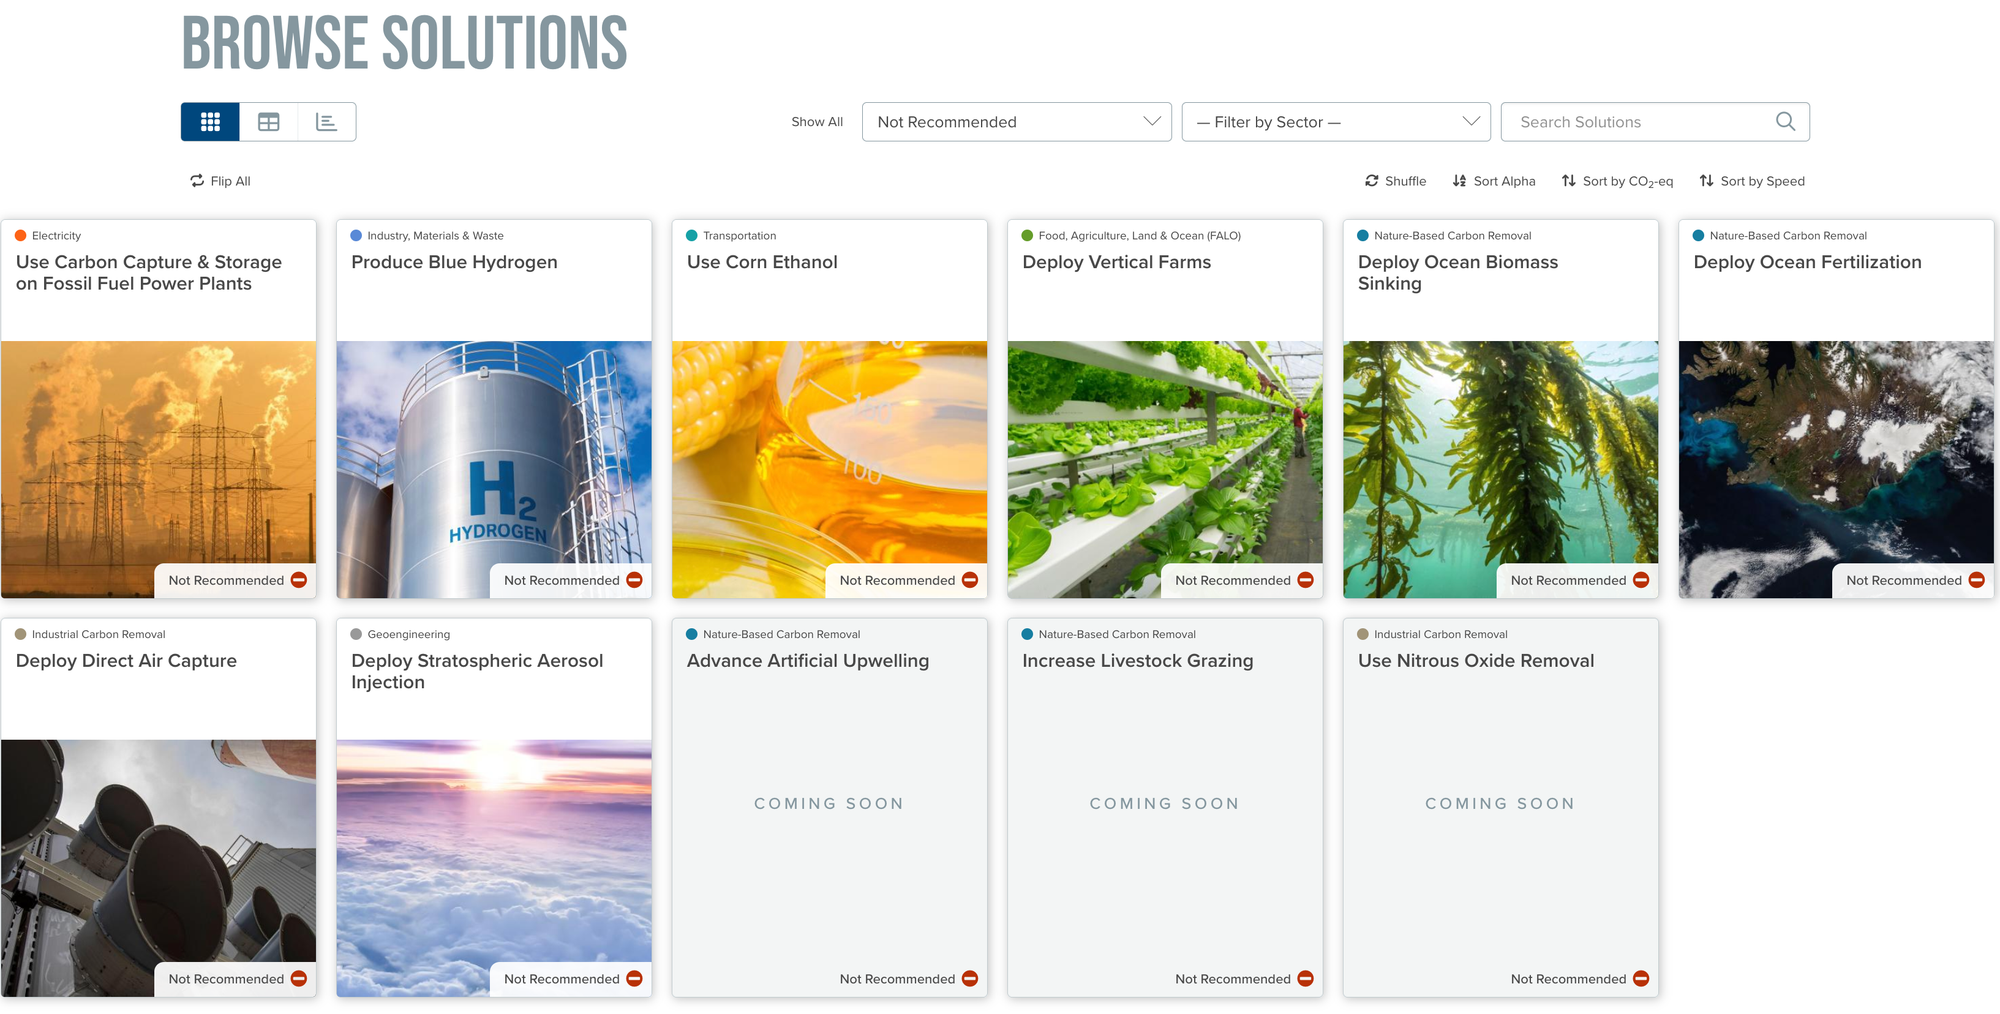Switch to the grid card view
The height and width of the screenshot is (1014, 2000).
(210, 122)
